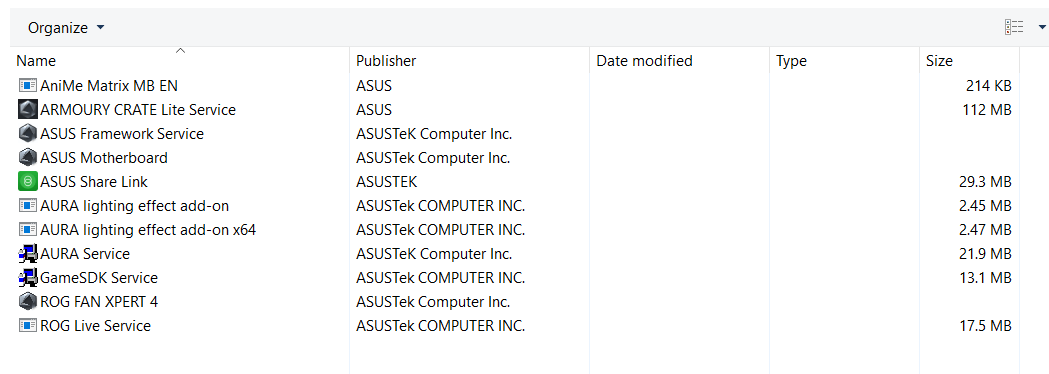The height and width of the screenshot is (374, 1049).
Task: Select the ARMOURY CRATE Lite Service icon
Action: click(27, 109)
